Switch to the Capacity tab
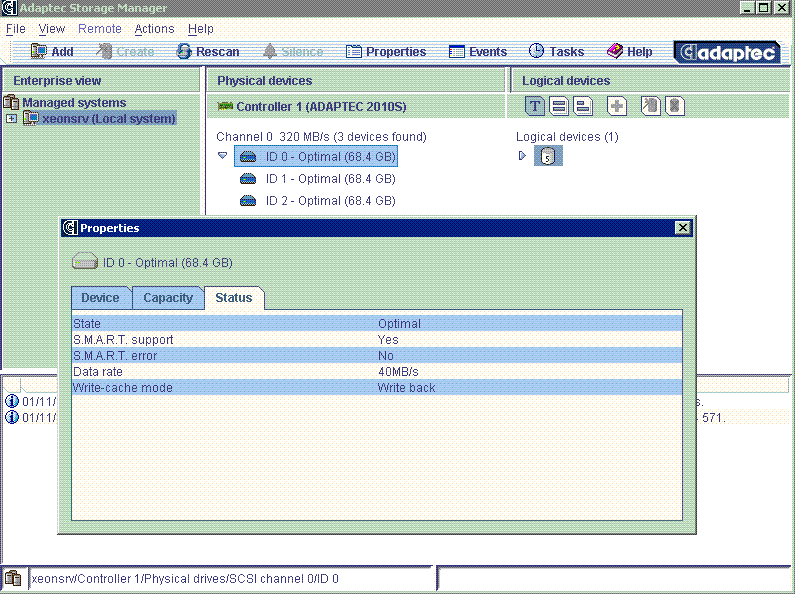 coord(168,298)
